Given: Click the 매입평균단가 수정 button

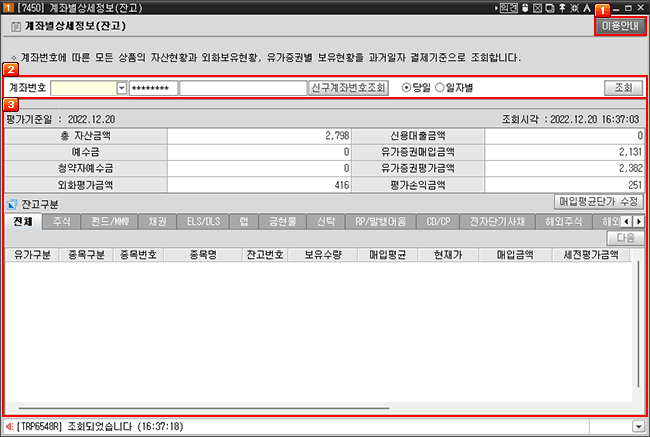Looking at the screenshot, I should tap(598, 201).
